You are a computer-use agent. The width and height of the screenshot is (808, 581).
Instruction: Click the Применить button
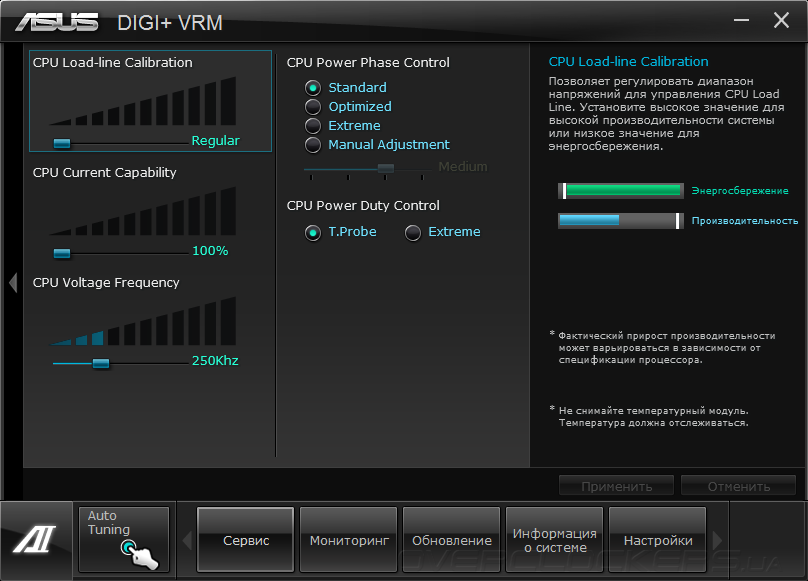616,486
